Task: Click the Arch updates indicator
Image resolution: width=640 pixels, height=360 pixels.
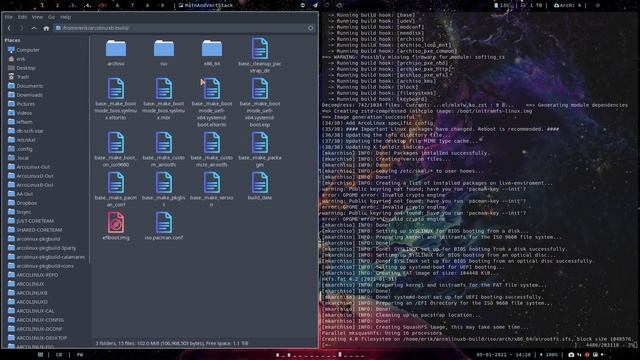Action: (567, 5)
